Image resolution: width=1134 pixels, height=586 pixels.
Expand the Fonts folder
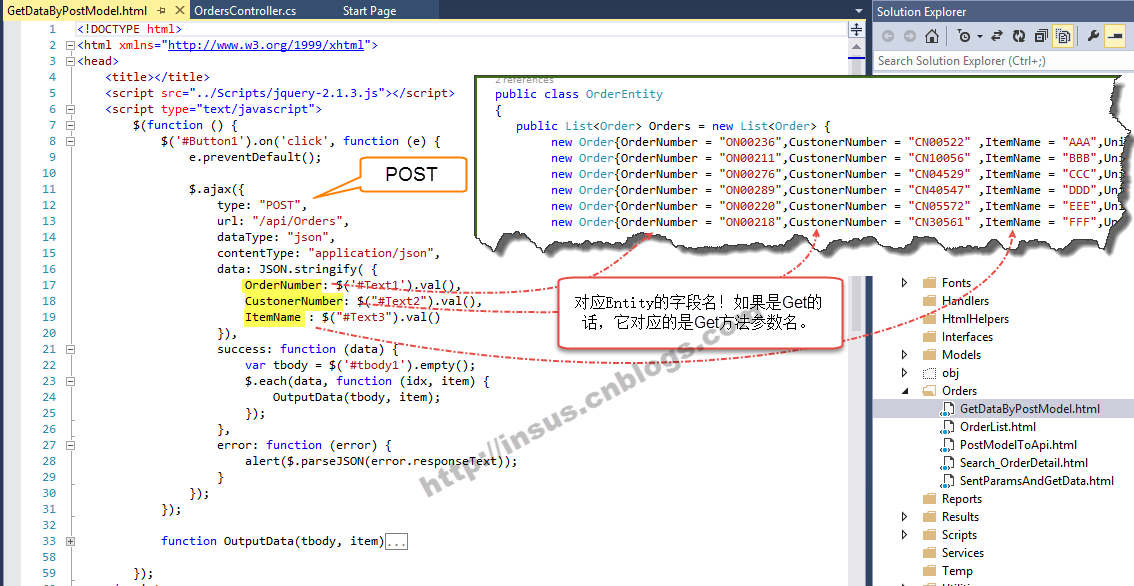(x=905, y=283)
